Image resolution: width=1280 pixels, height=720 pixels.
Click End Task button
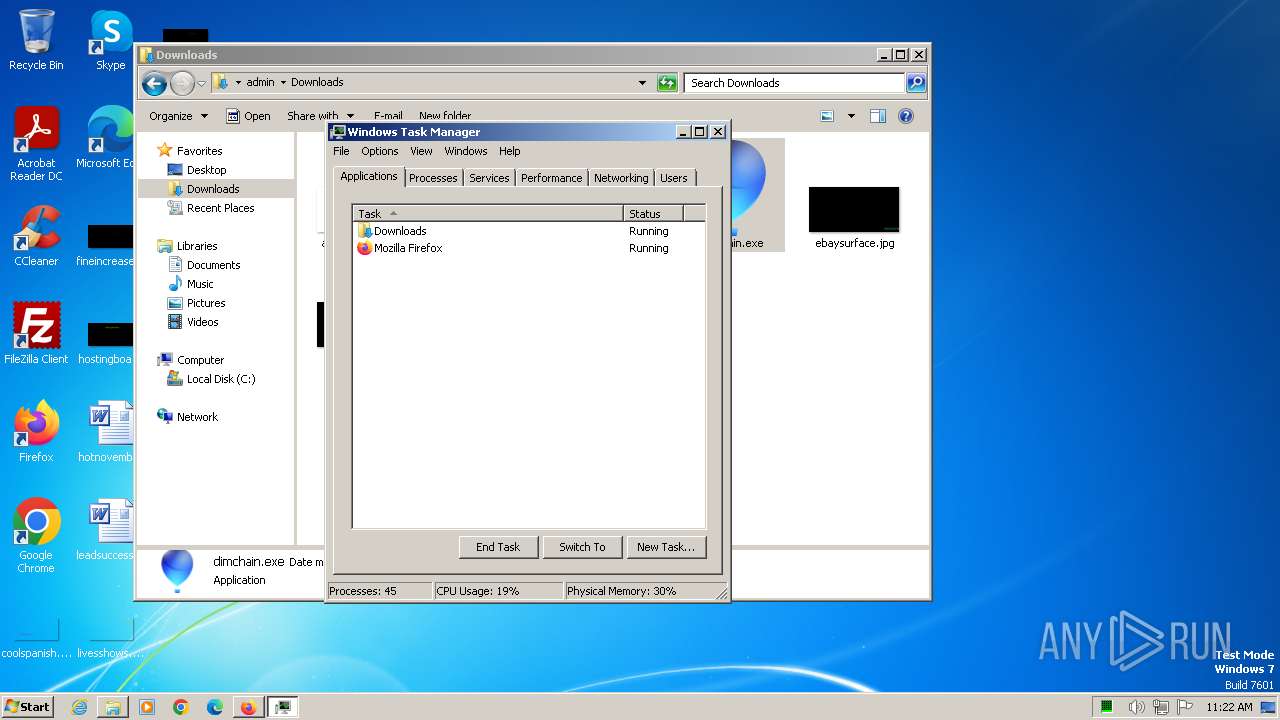point(498,547)
